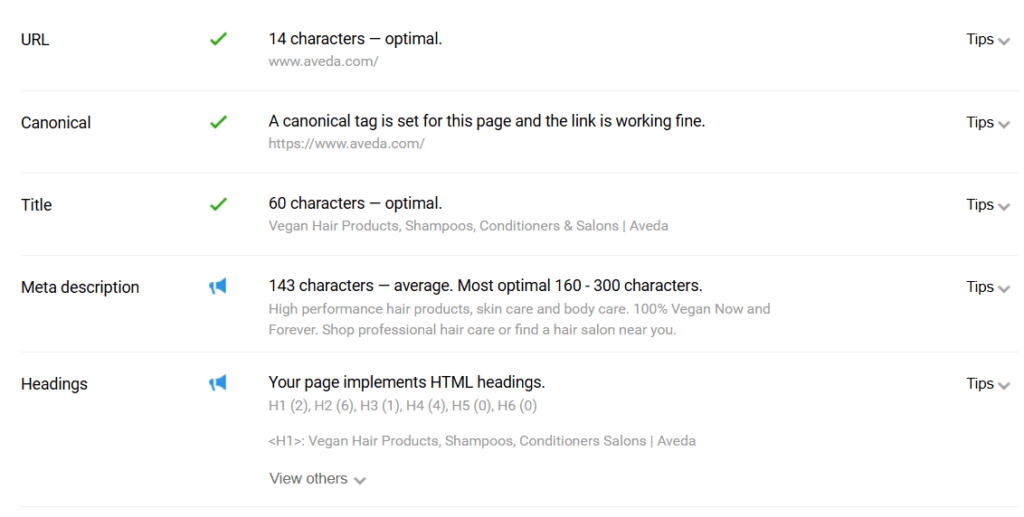Click the green checkmark beside URL

tap(218, 39)
